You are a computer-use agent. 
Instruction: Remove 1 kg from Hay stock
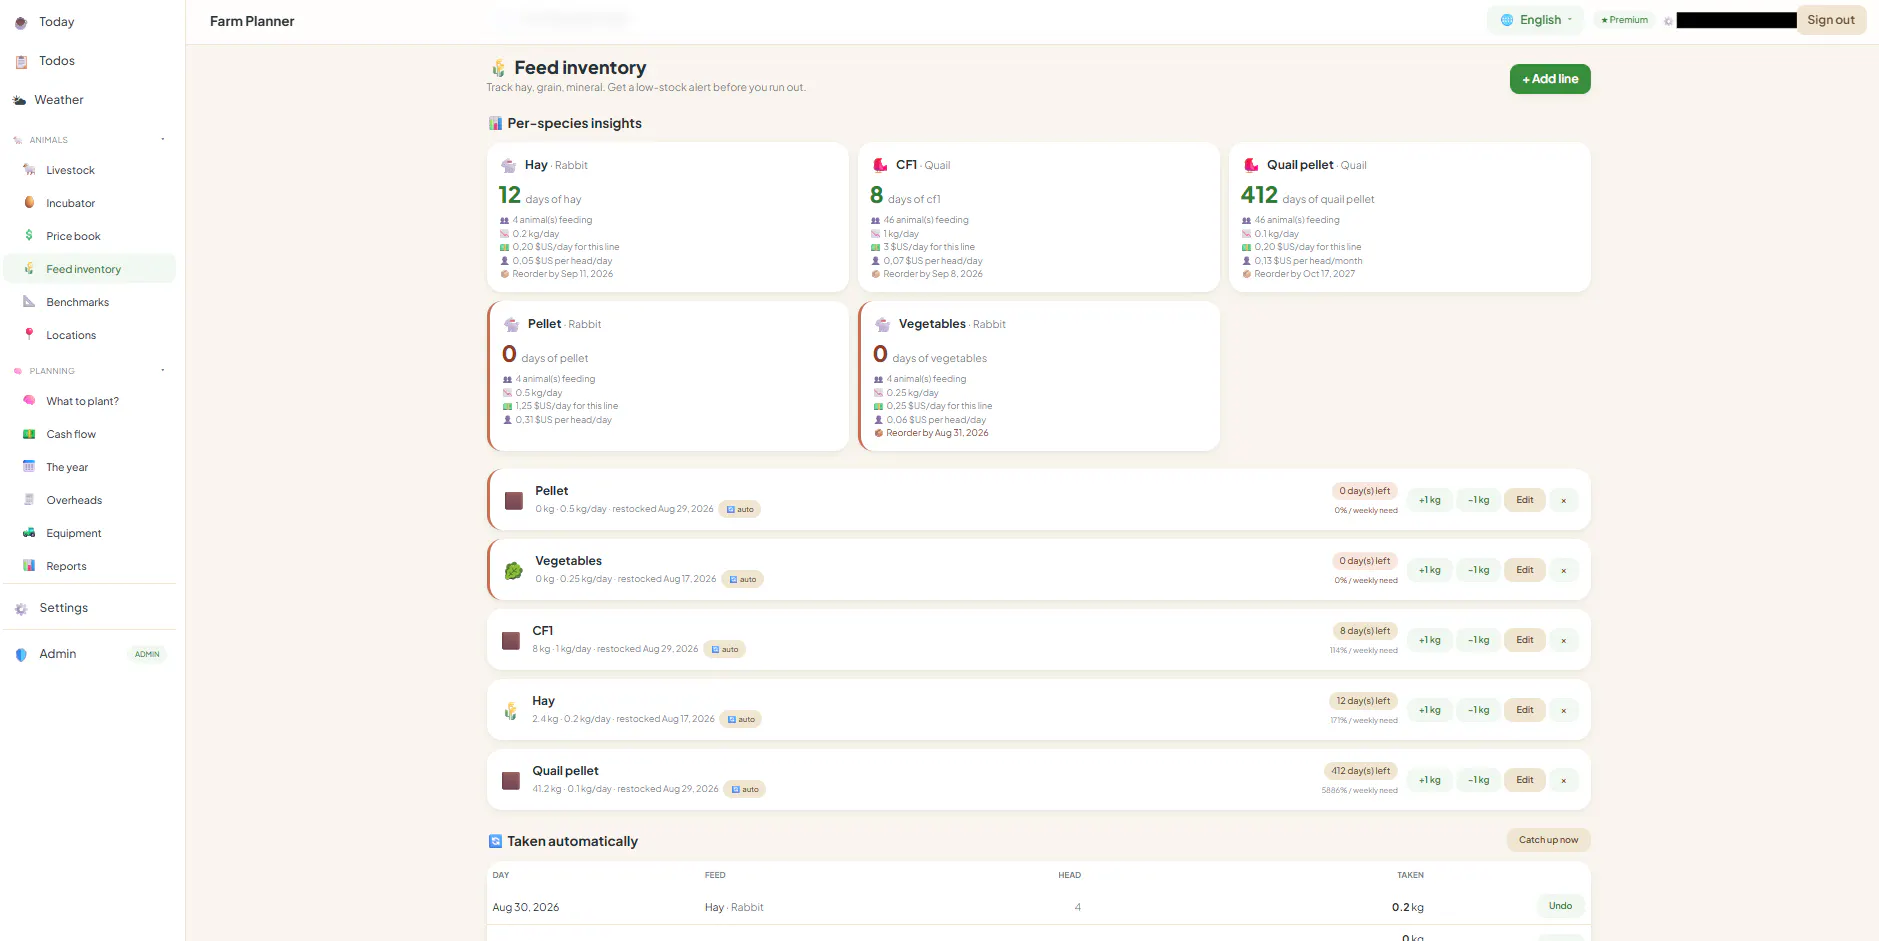tap(1478, 710)
